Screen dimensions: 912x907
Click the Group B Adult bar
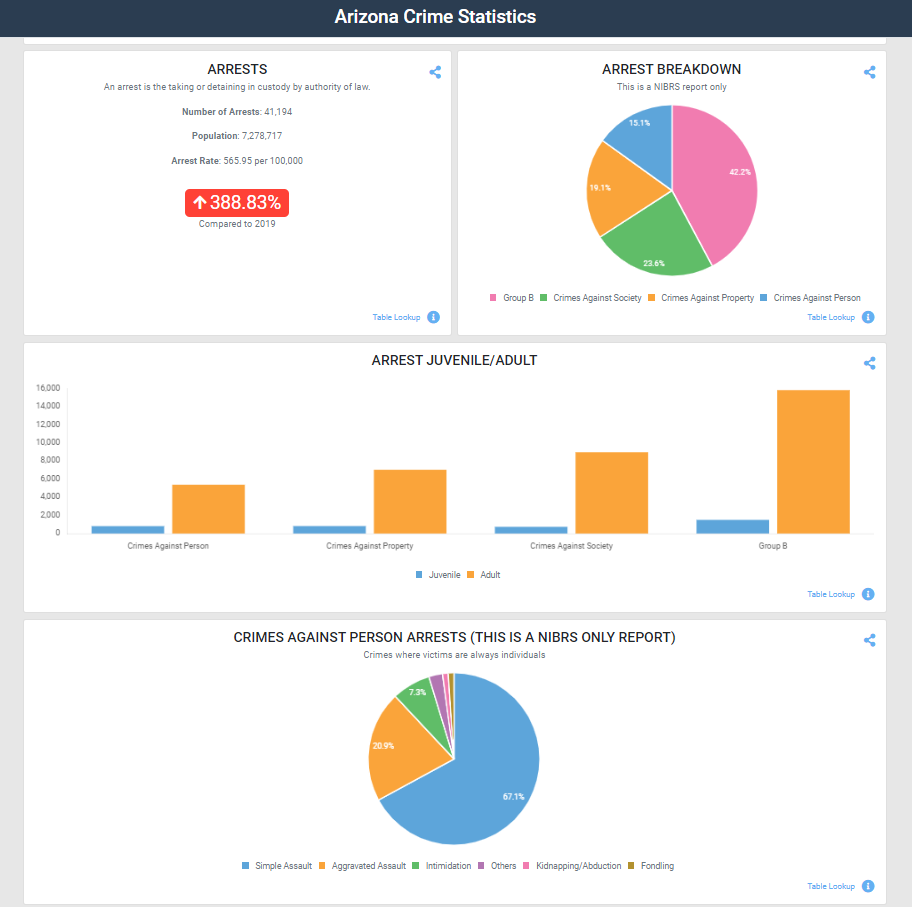[x=813, y=461]
